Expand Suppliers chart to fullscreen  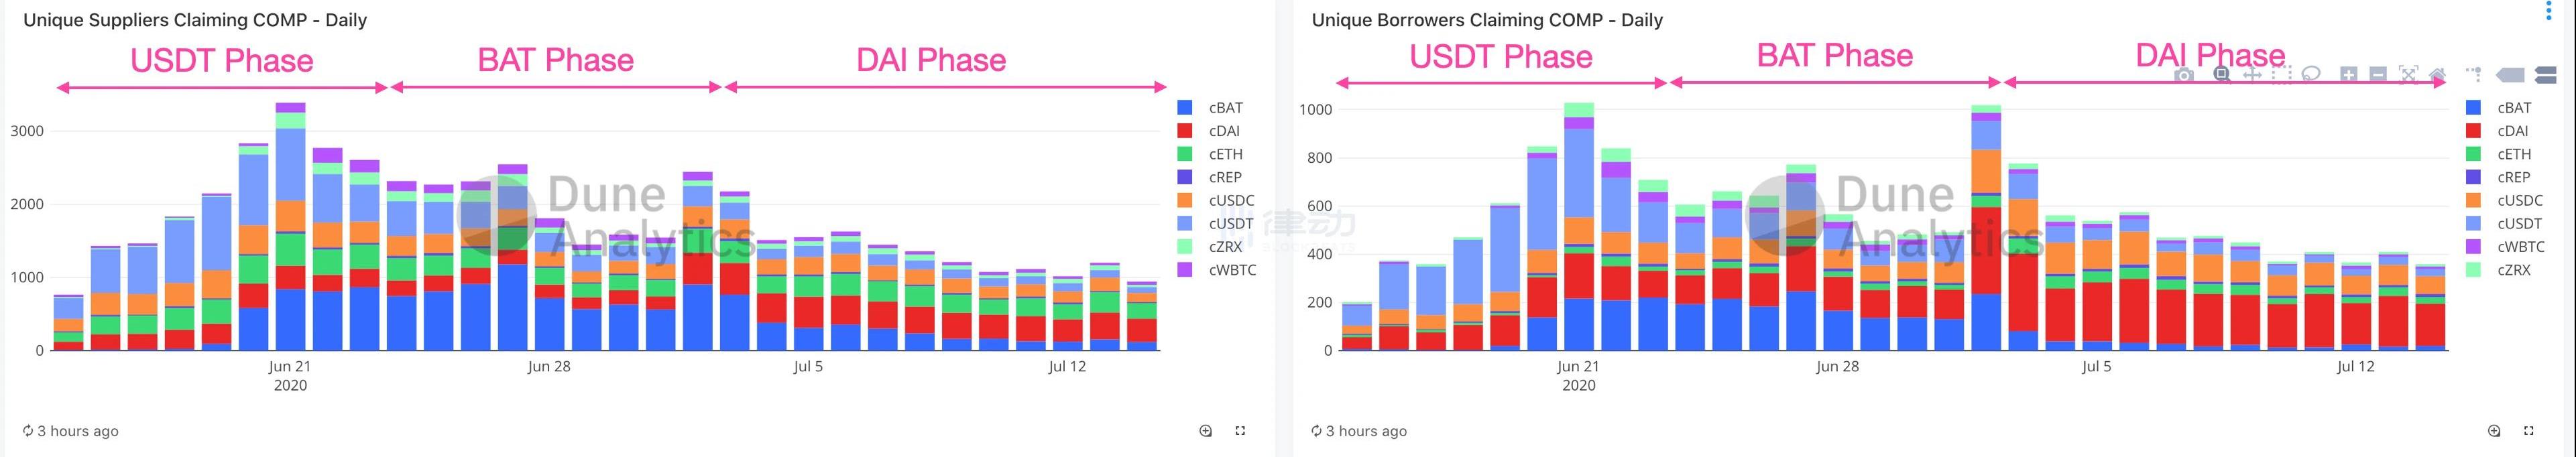1240,431
